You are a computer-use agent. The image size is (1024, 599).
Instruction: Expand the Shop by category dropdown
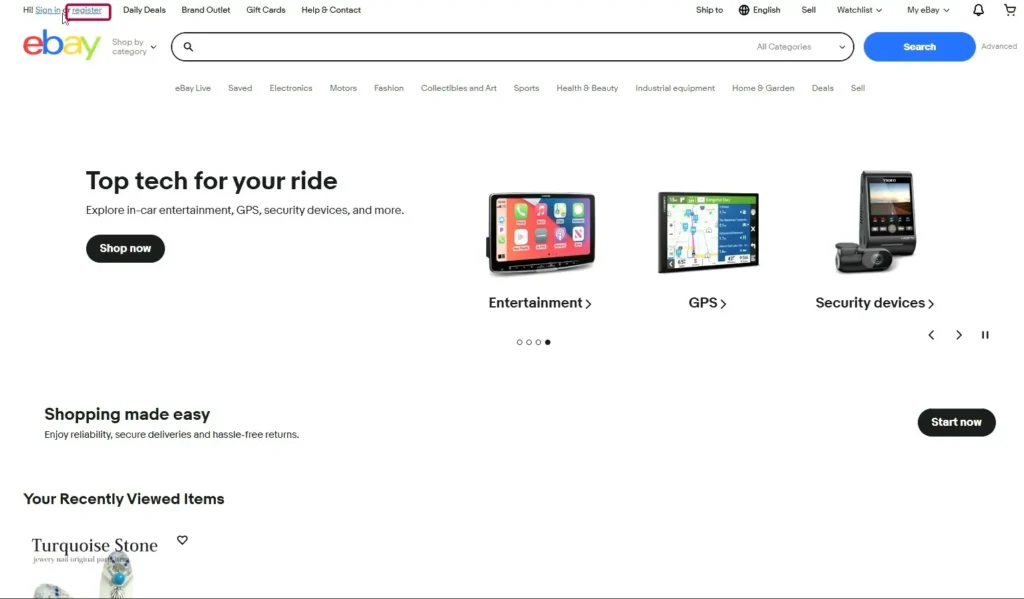click(x=134, y=47)
